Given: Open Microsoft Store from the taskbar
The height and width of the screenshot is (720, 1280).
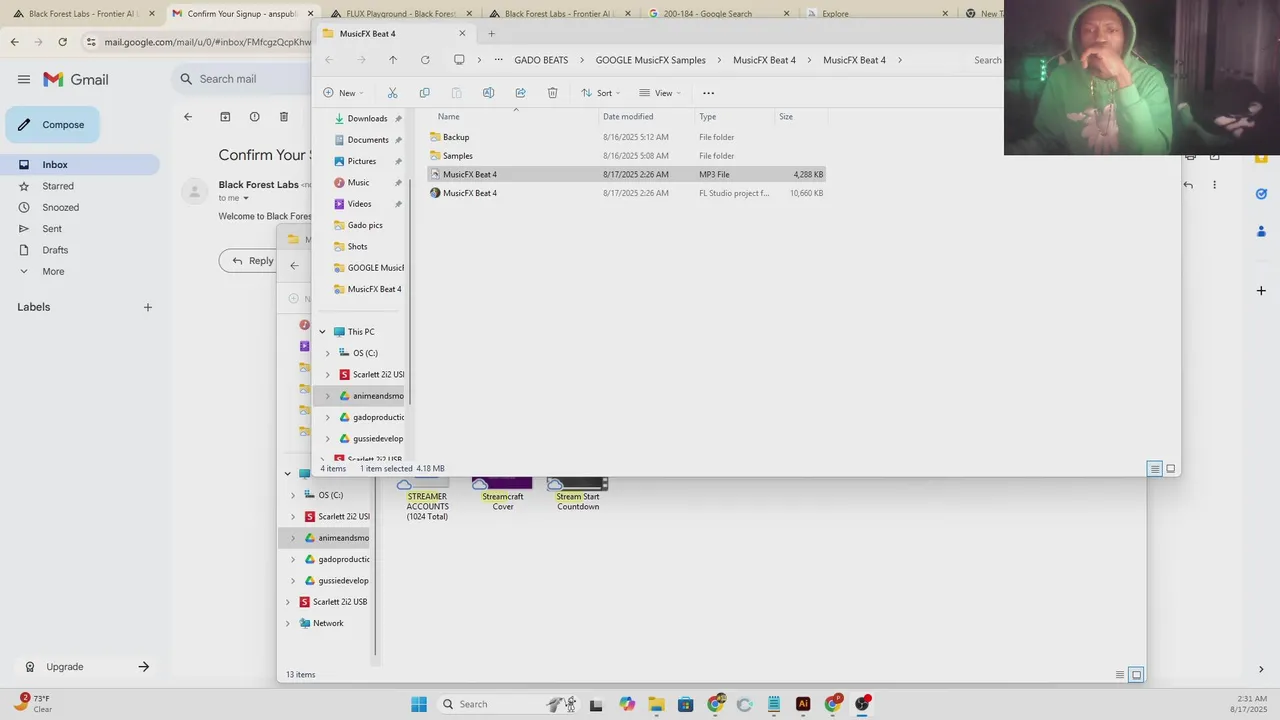Looking at the screenshot, I should coord(685,704).
